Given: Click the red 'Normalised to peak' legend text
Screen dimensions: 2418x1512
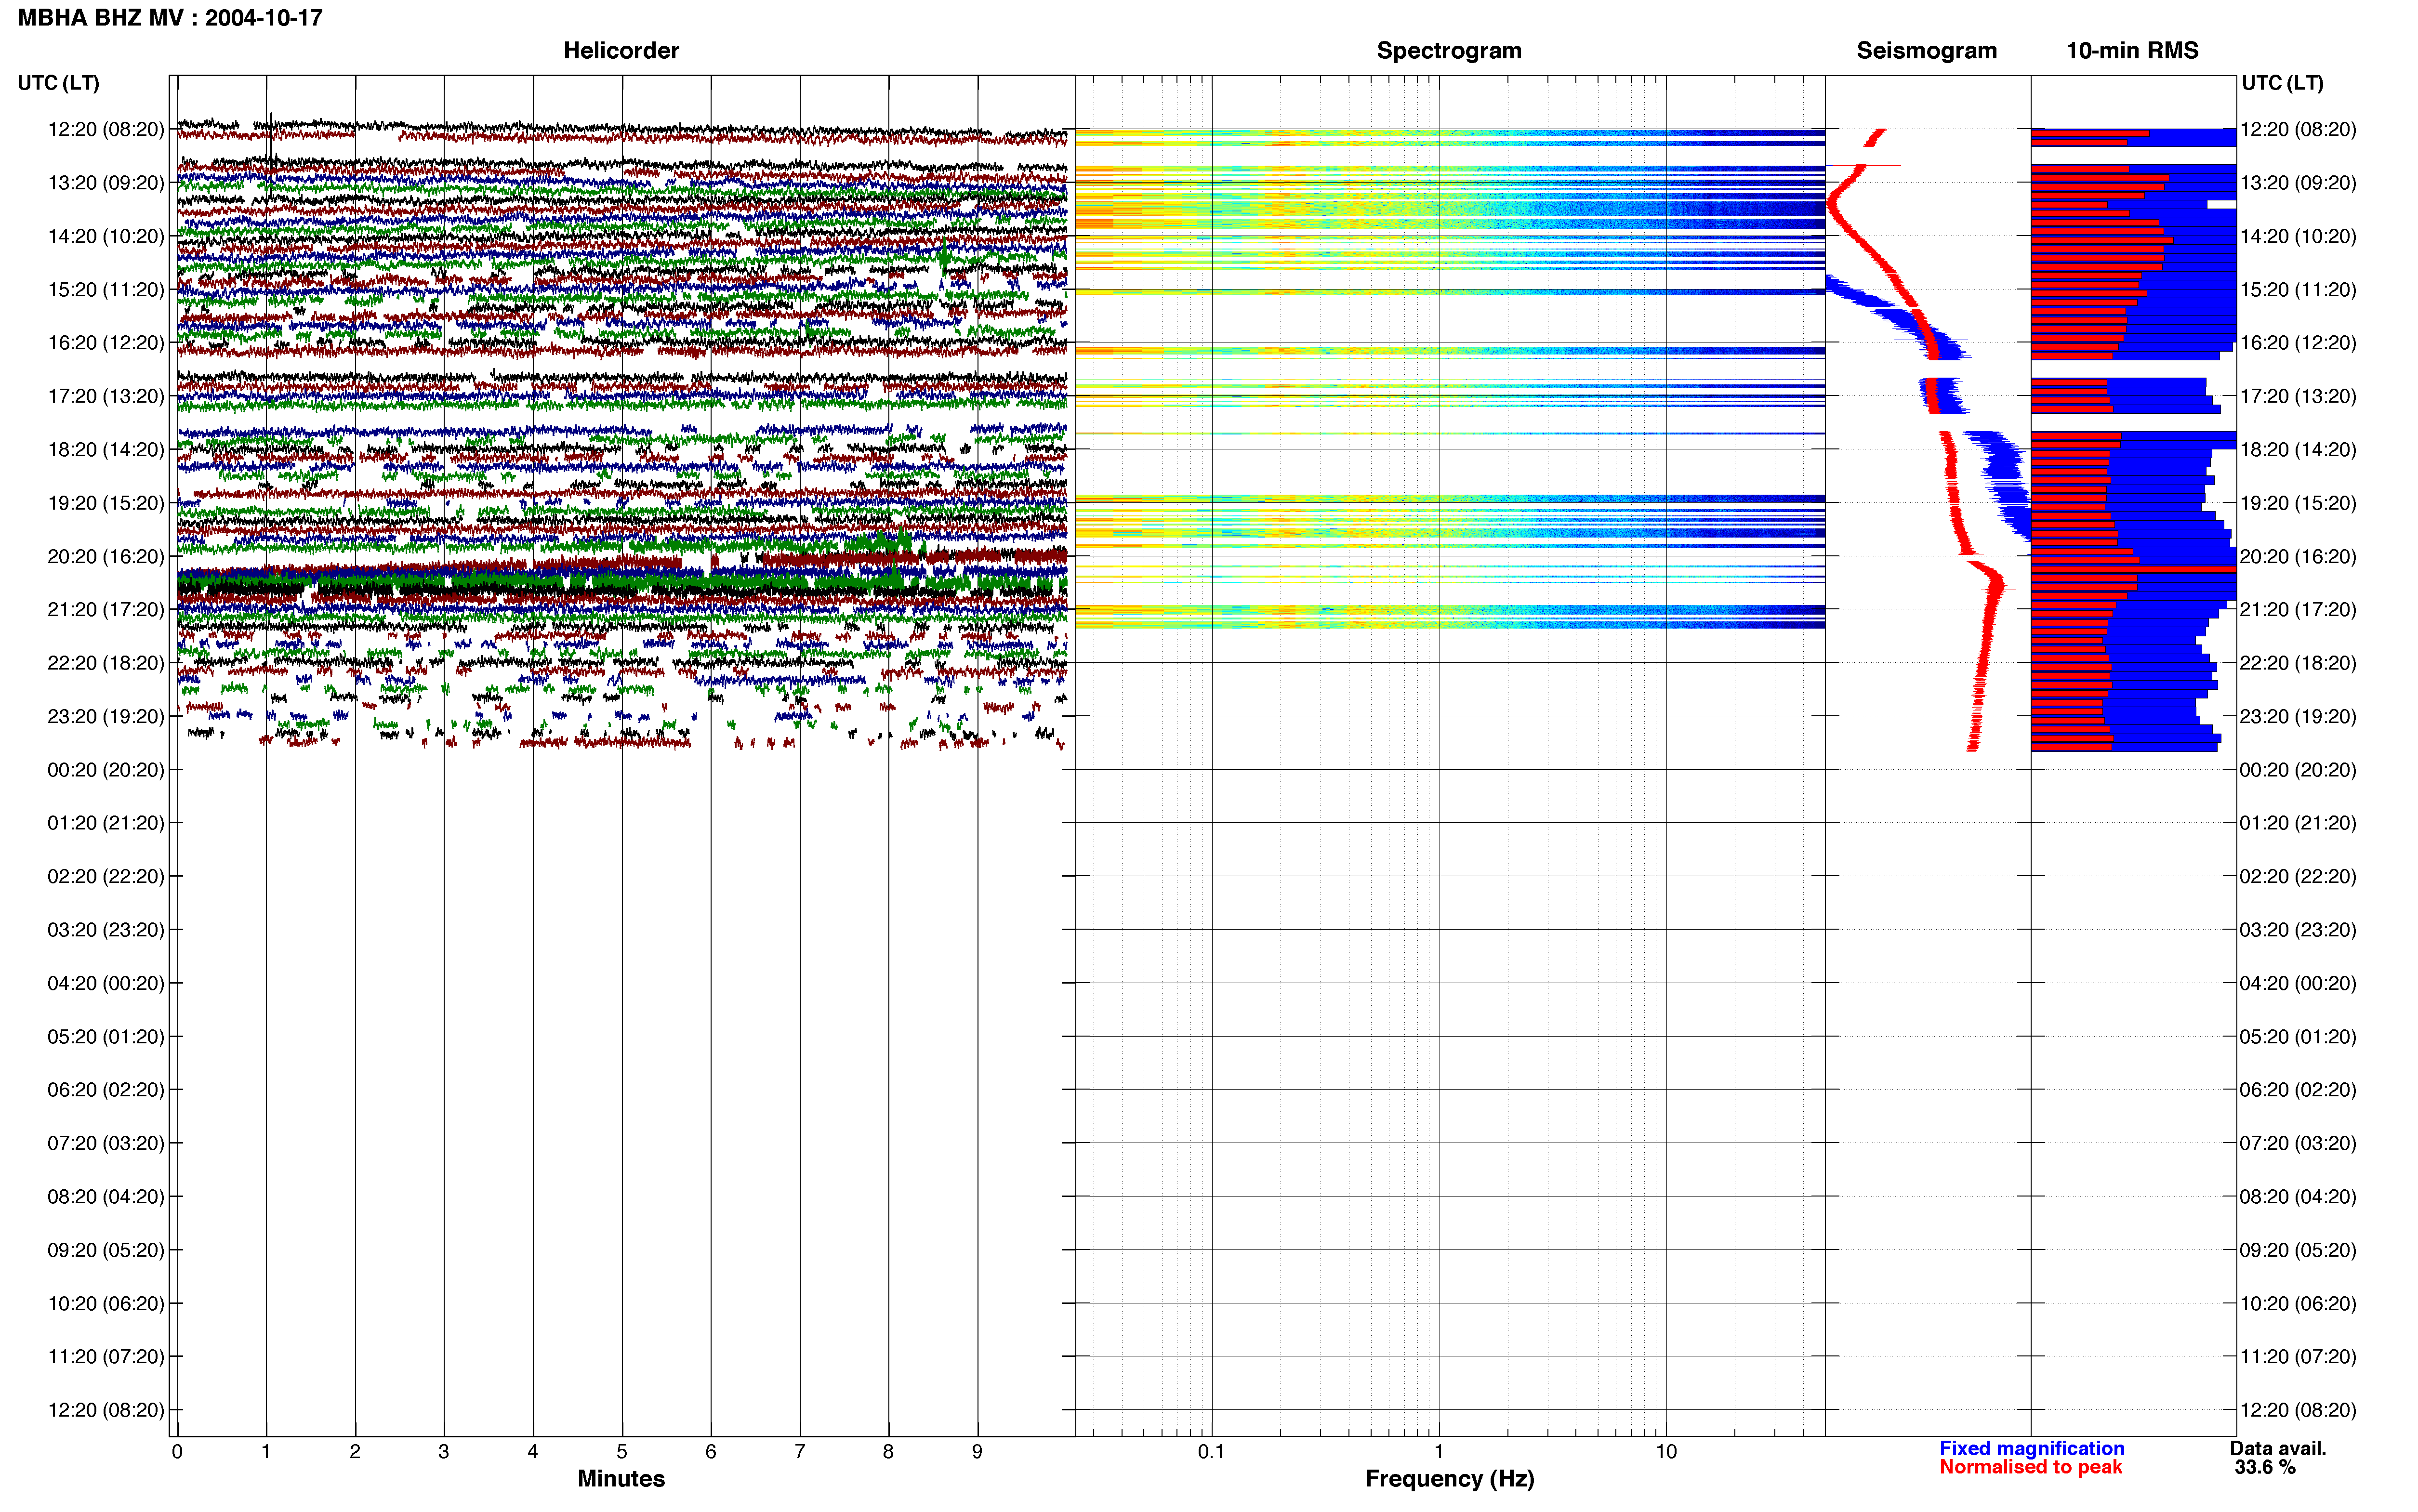Looking at the screenshot, I should 2030,1468.
